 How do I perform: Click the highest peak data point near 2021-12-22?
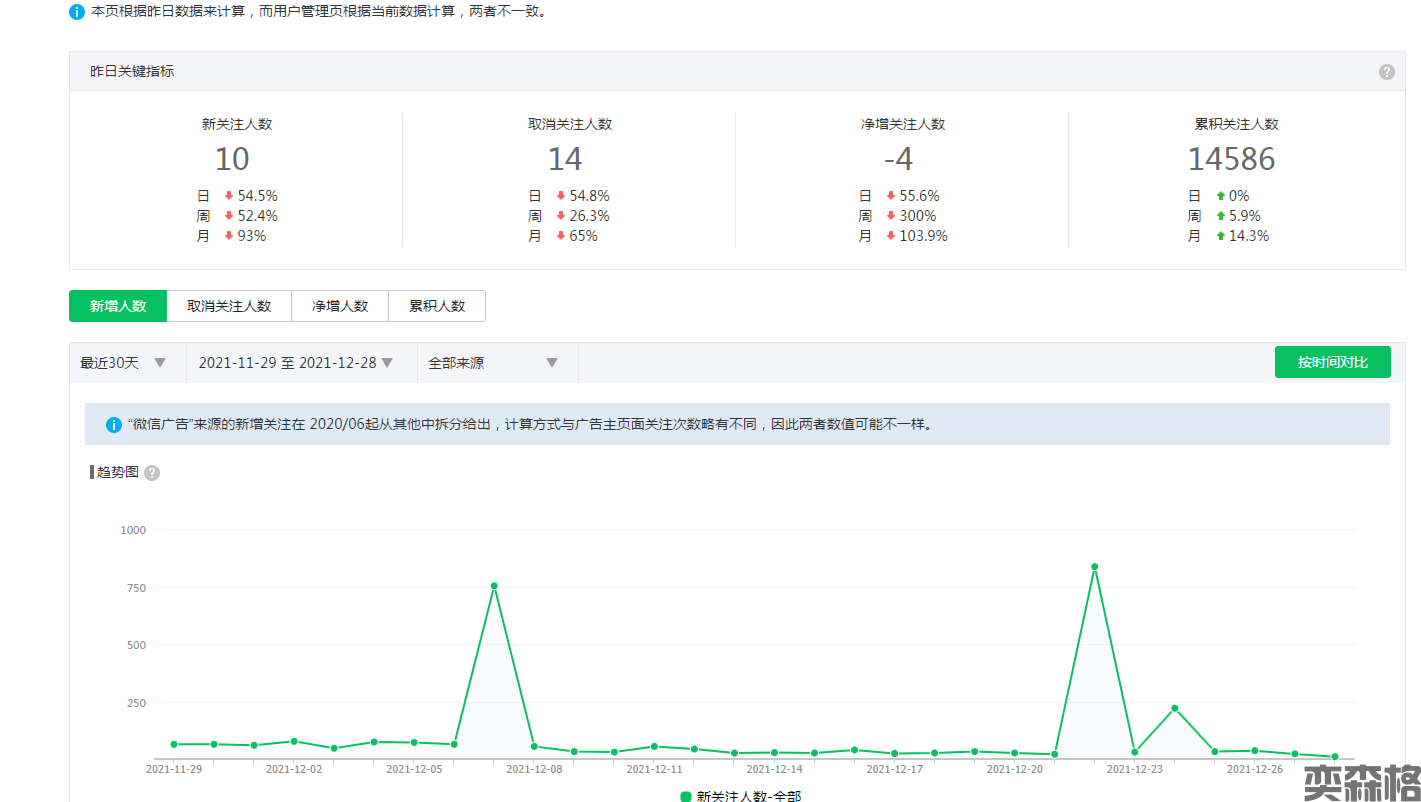point(1094,567)
